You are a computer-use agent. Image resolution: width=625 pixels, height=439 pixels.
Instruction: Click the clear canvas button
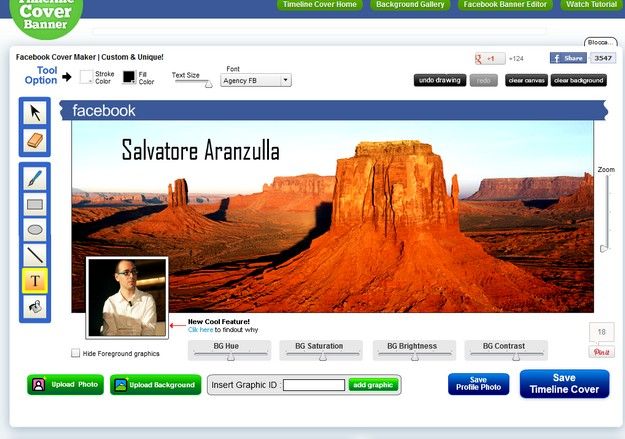click(x=526, y=80)
